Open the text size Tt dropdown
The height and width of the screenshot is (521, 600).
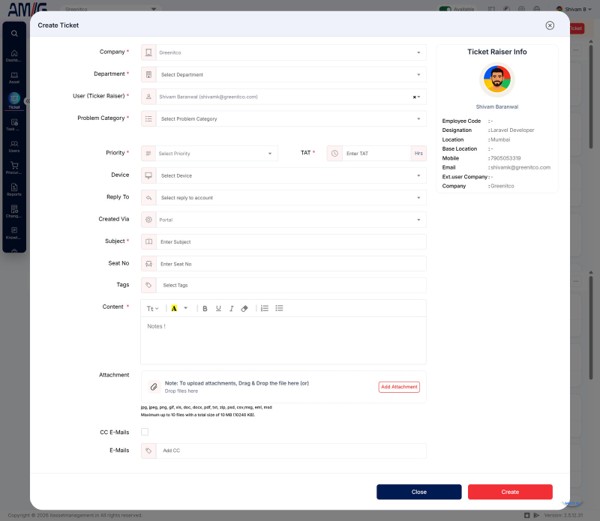152,308
